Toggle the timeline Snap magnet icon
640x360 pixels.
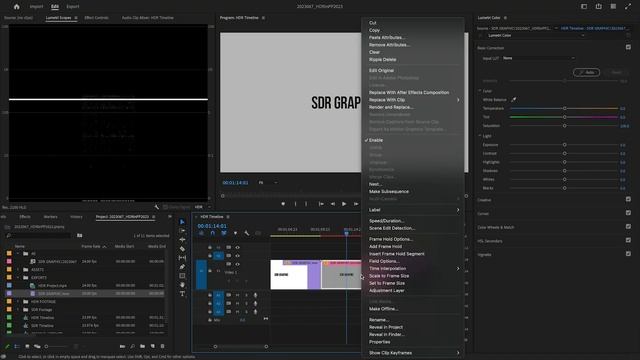pos(213,233)
